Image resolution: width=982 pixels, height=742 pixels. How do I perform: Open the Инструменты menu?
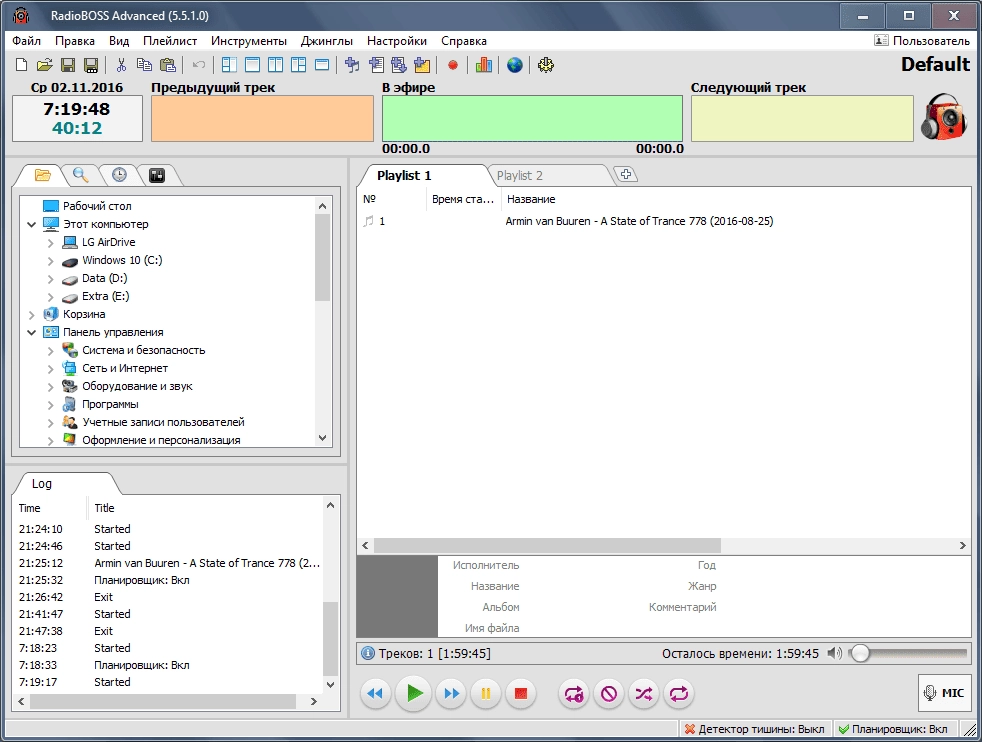tap(249, 41)
